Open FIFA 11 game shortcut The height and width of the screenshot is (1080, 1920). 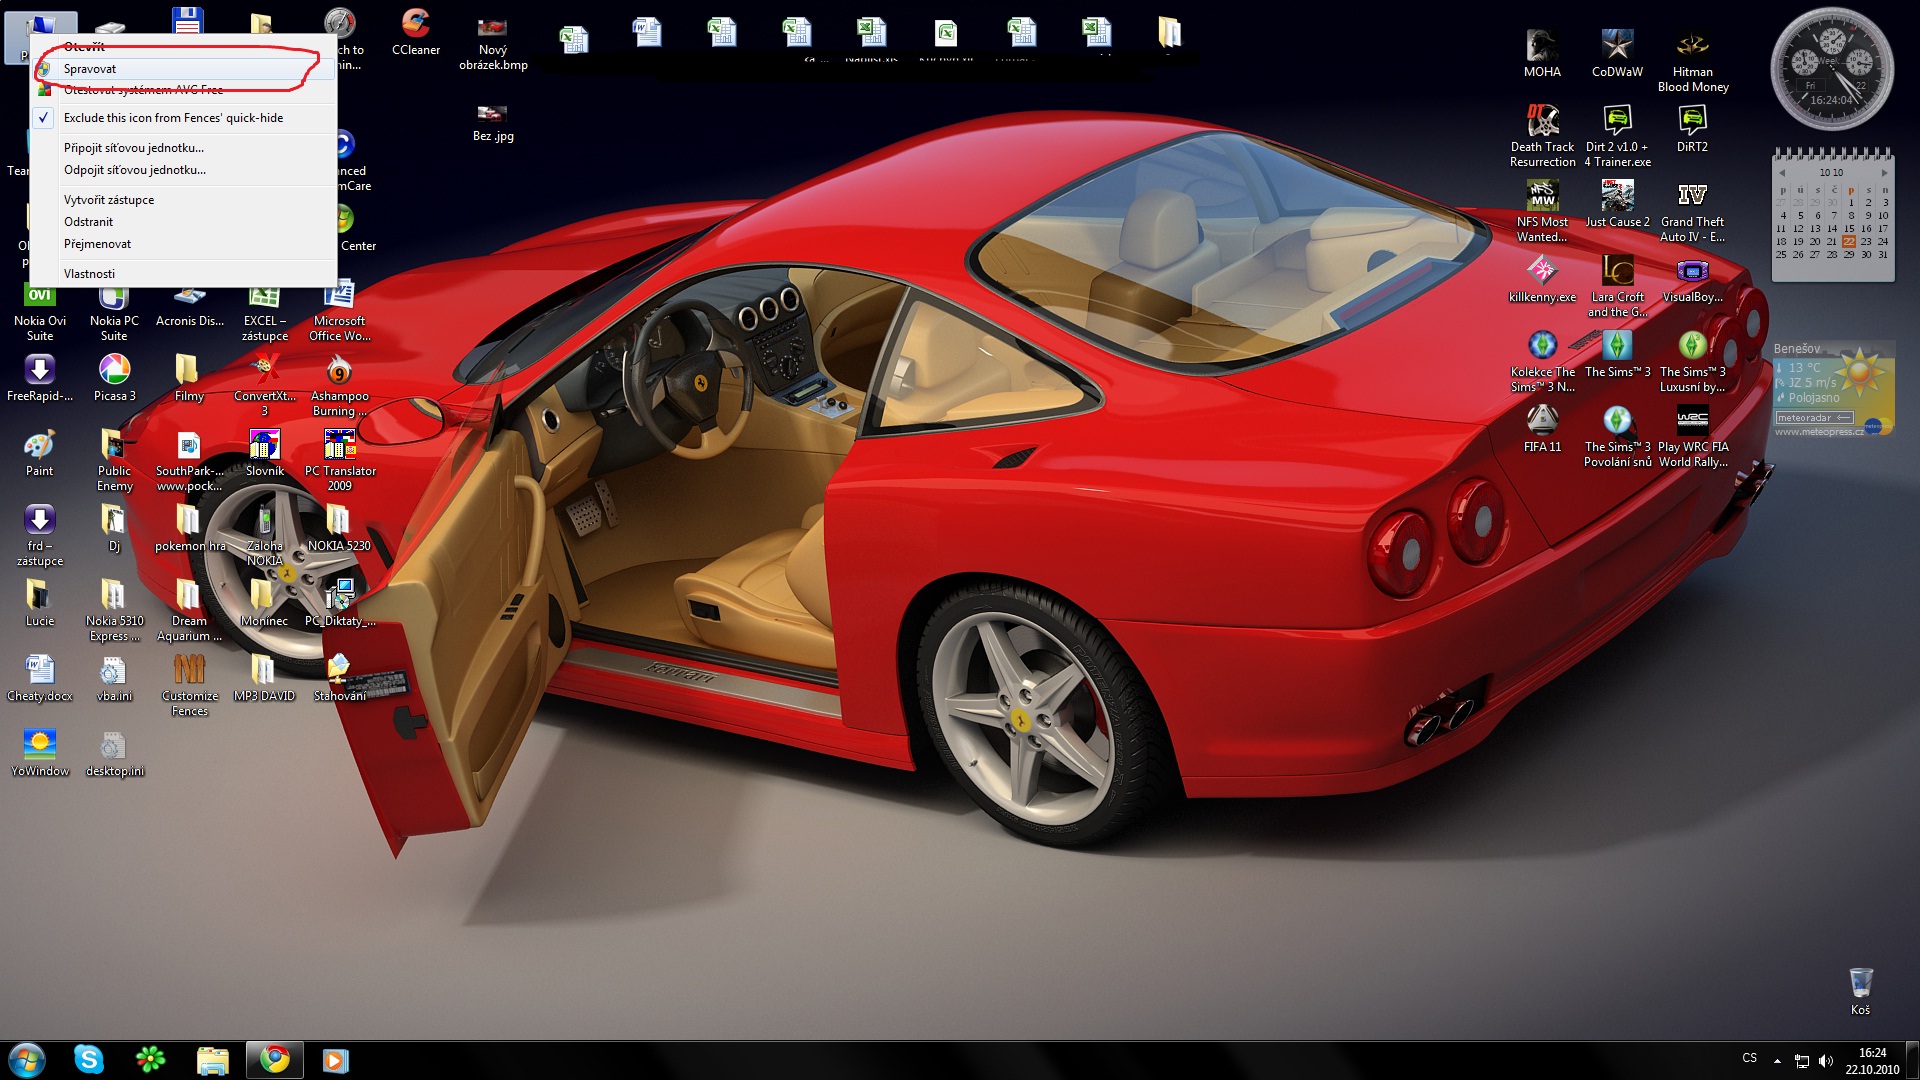tap(1542, 422)
